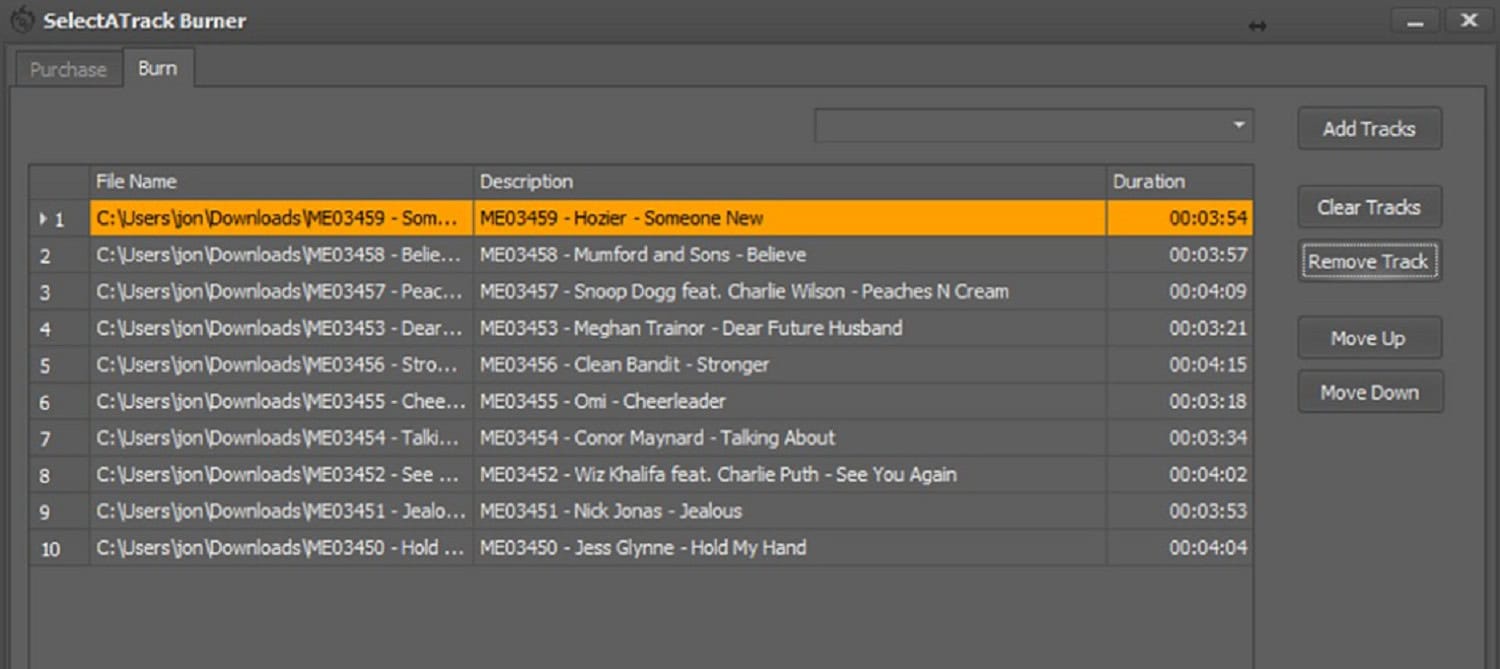Click file name cell 'ME03459 - Som...'

[x=281, y=218]
